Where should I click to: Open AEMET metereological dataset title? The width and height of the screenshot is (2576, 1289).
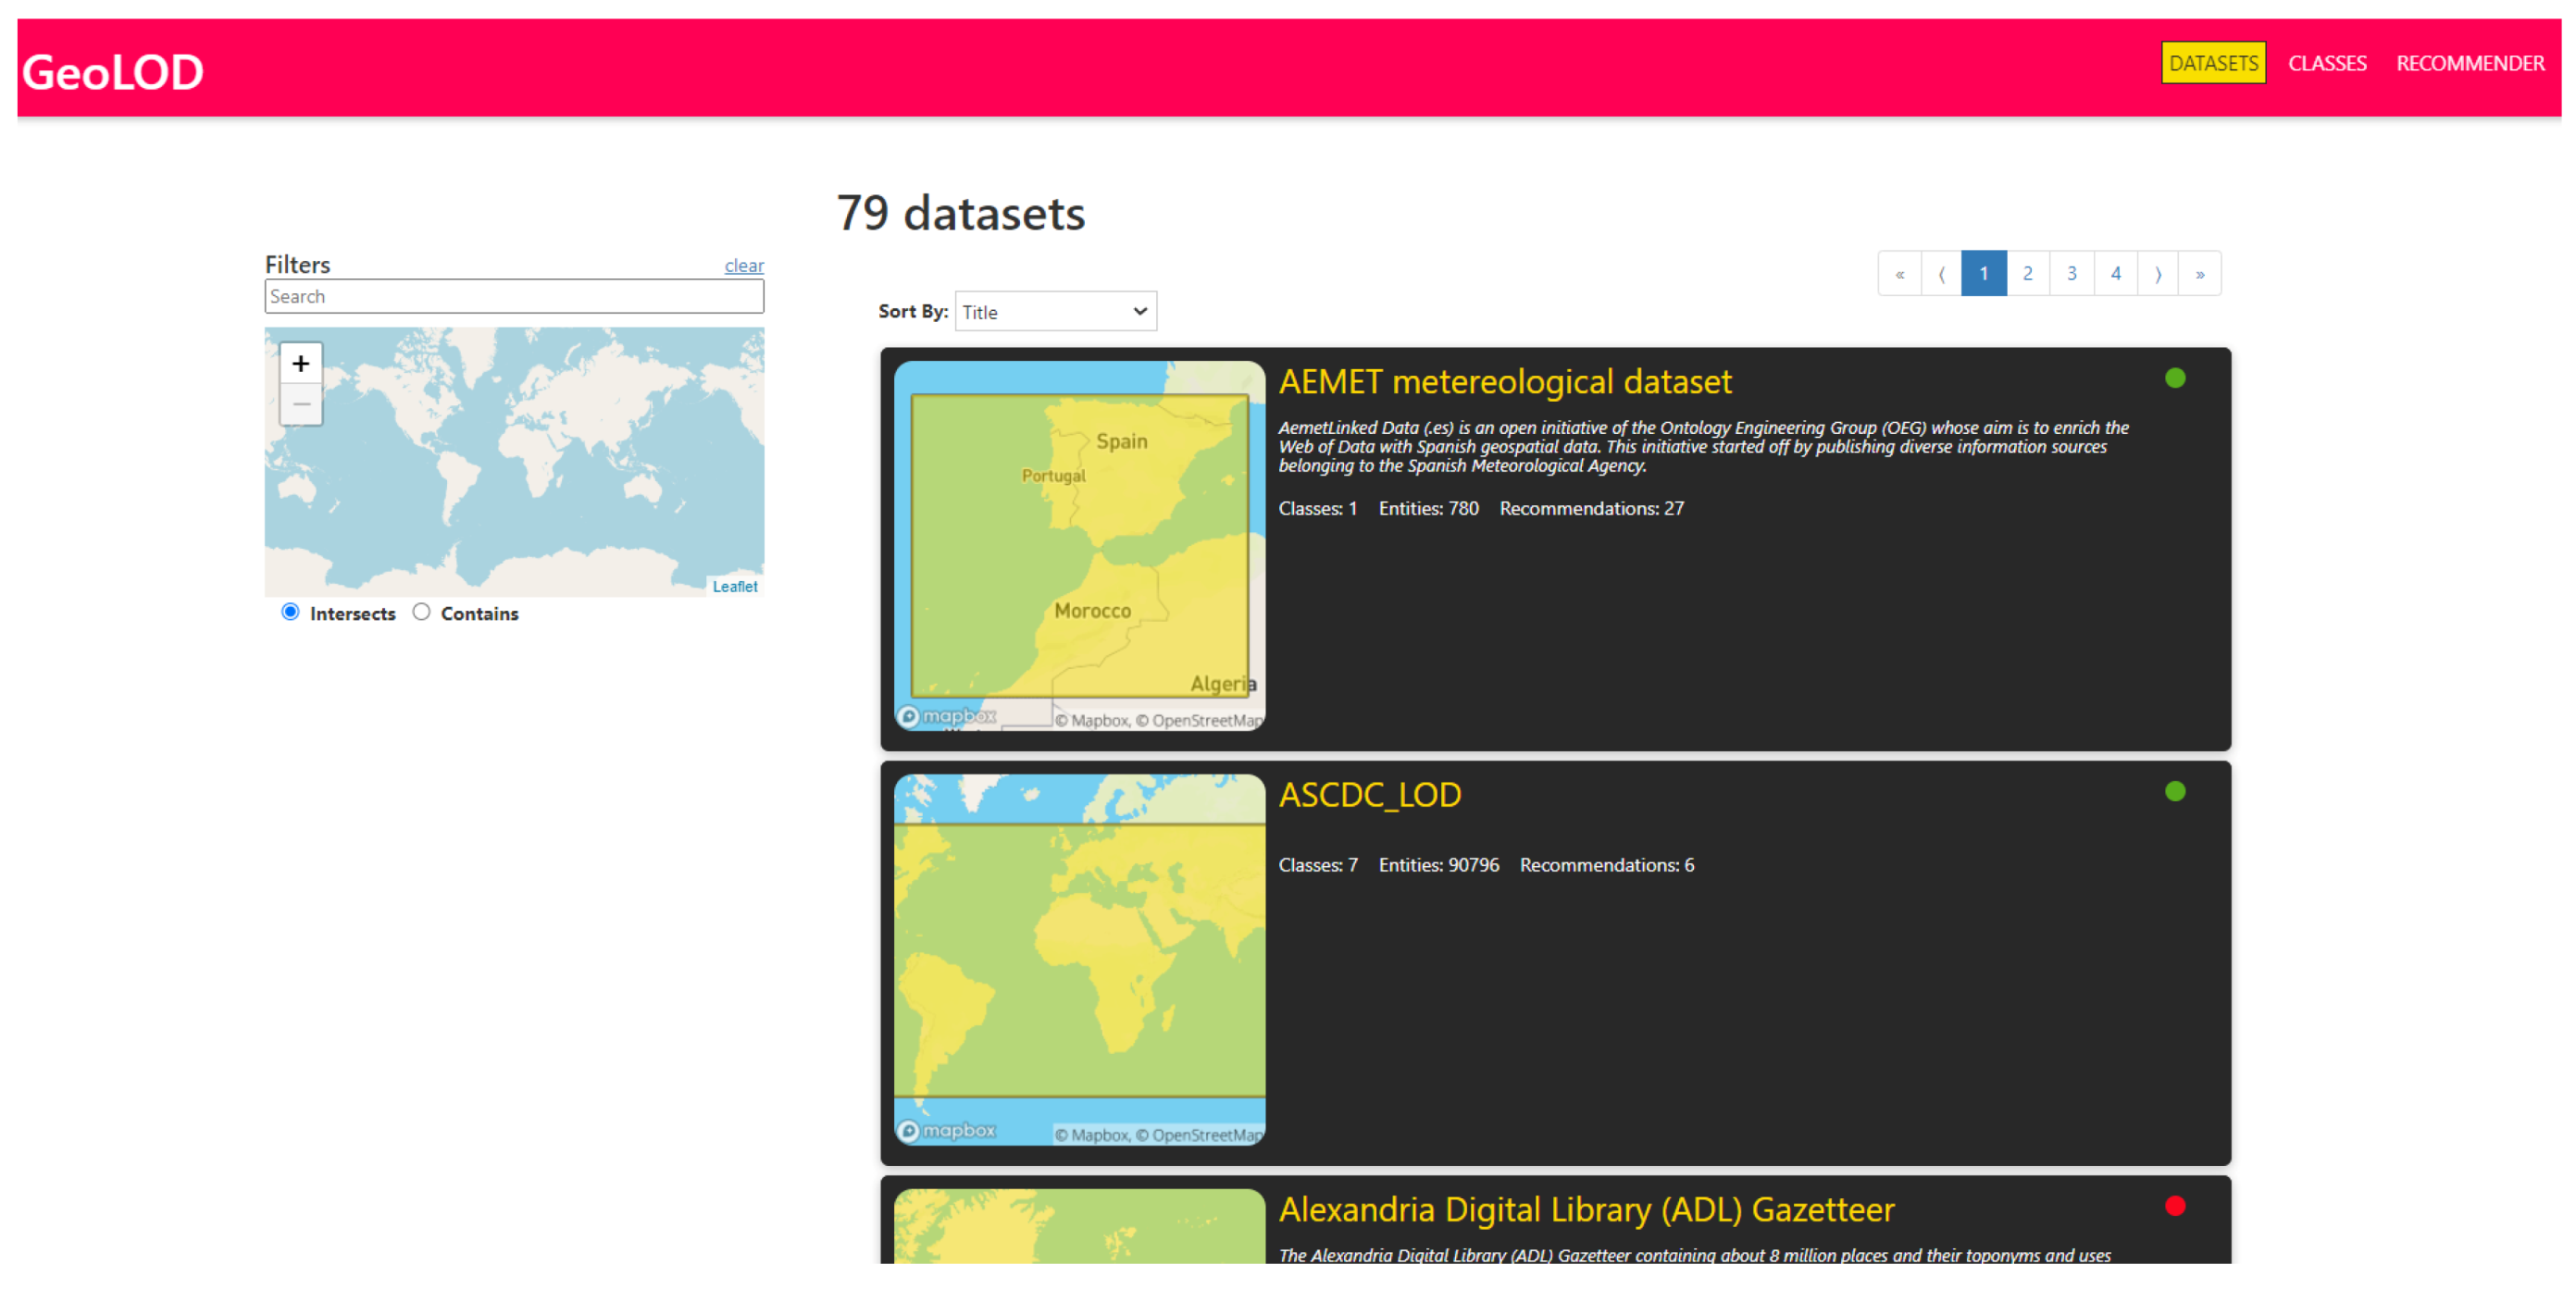click(1504, 382)
